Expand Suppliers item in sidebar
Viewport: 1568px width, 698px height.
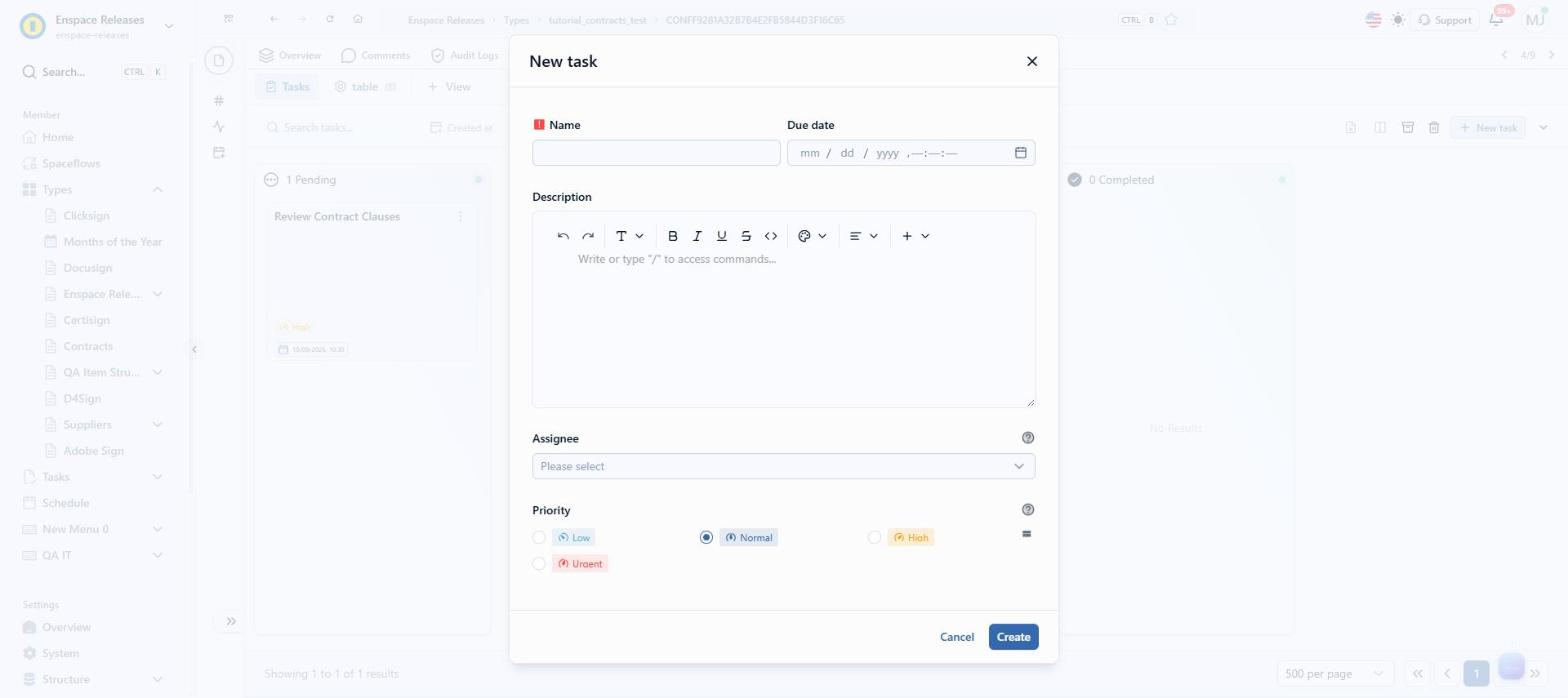[157, 424]
